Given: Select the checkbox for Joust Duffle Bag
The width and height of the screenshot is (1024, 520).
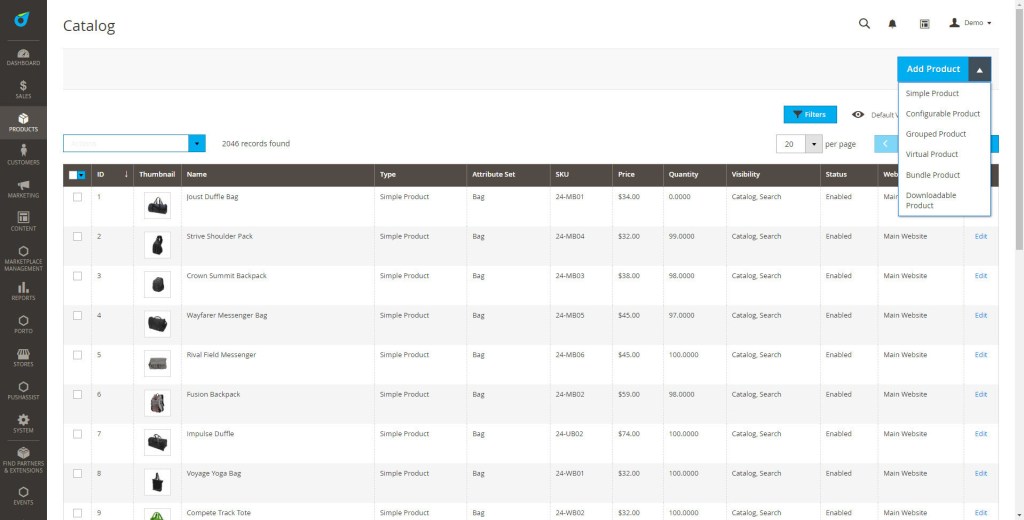Looking at the screenshot, I should 78,197.
